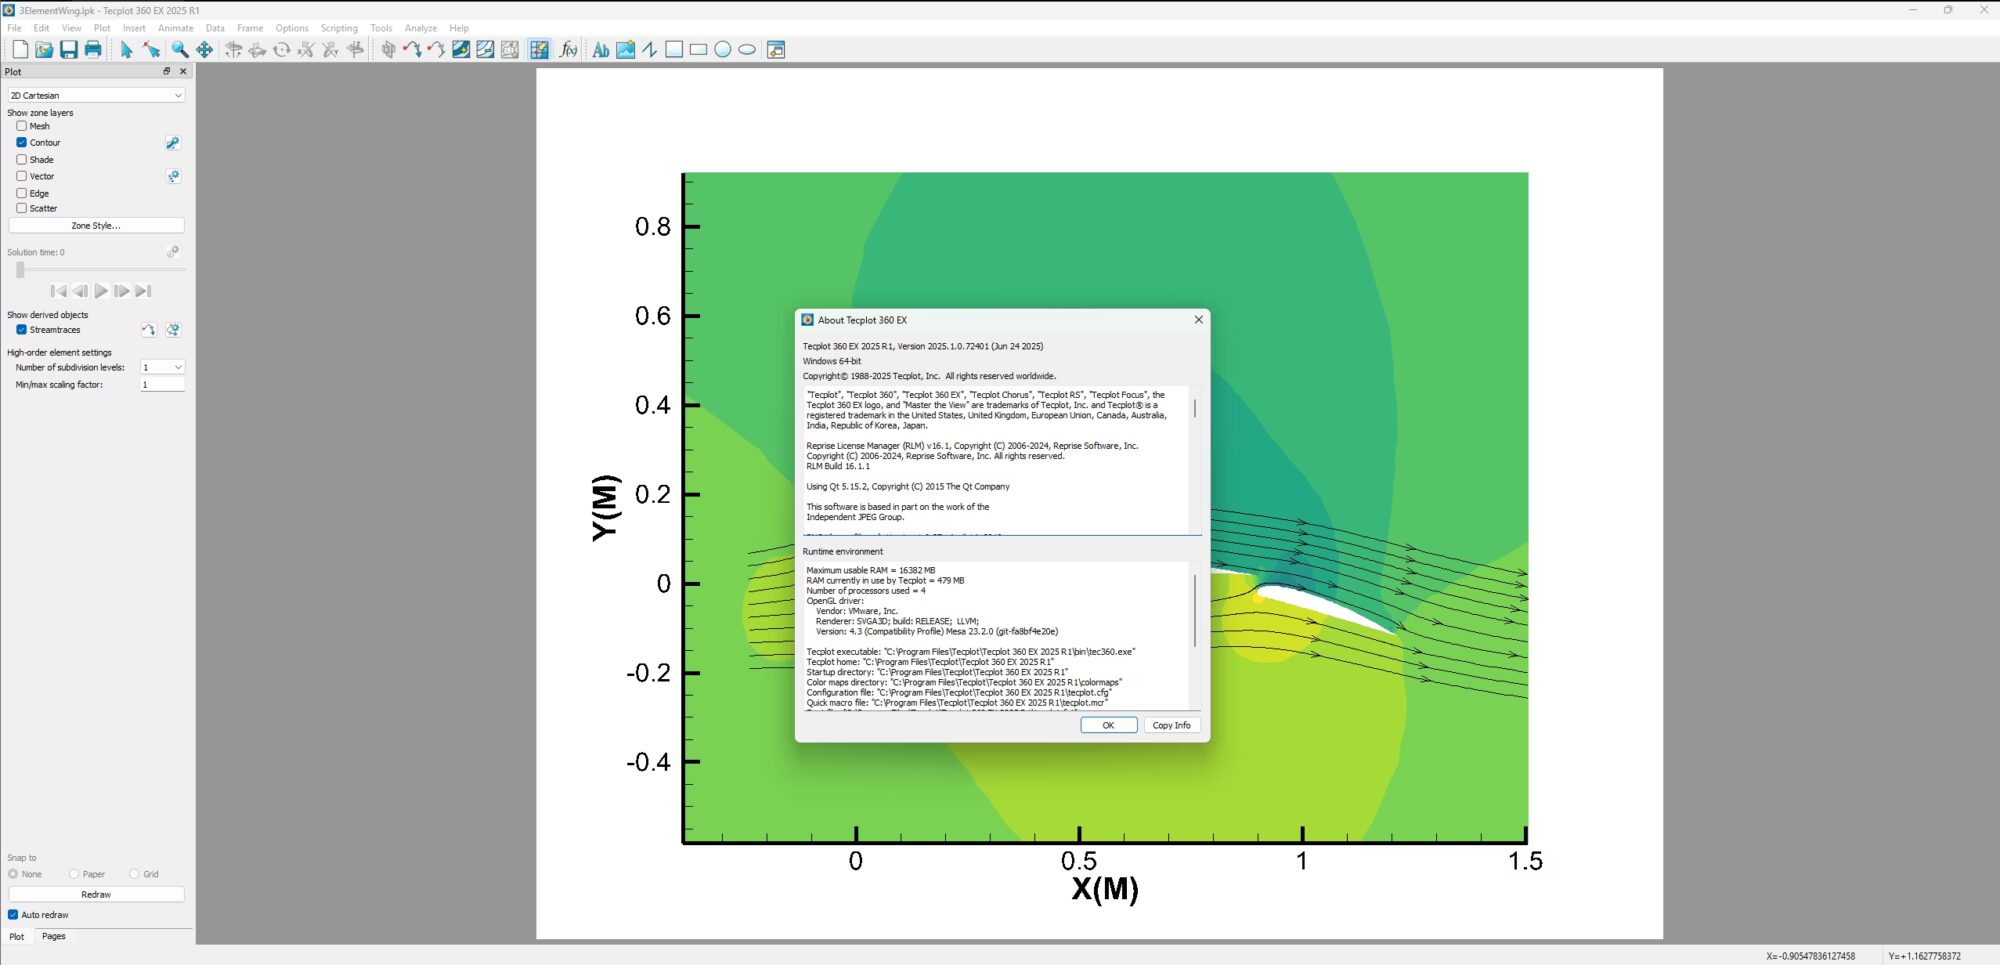
Task: Enable the Shade zone layer
Action: [21, 159]
